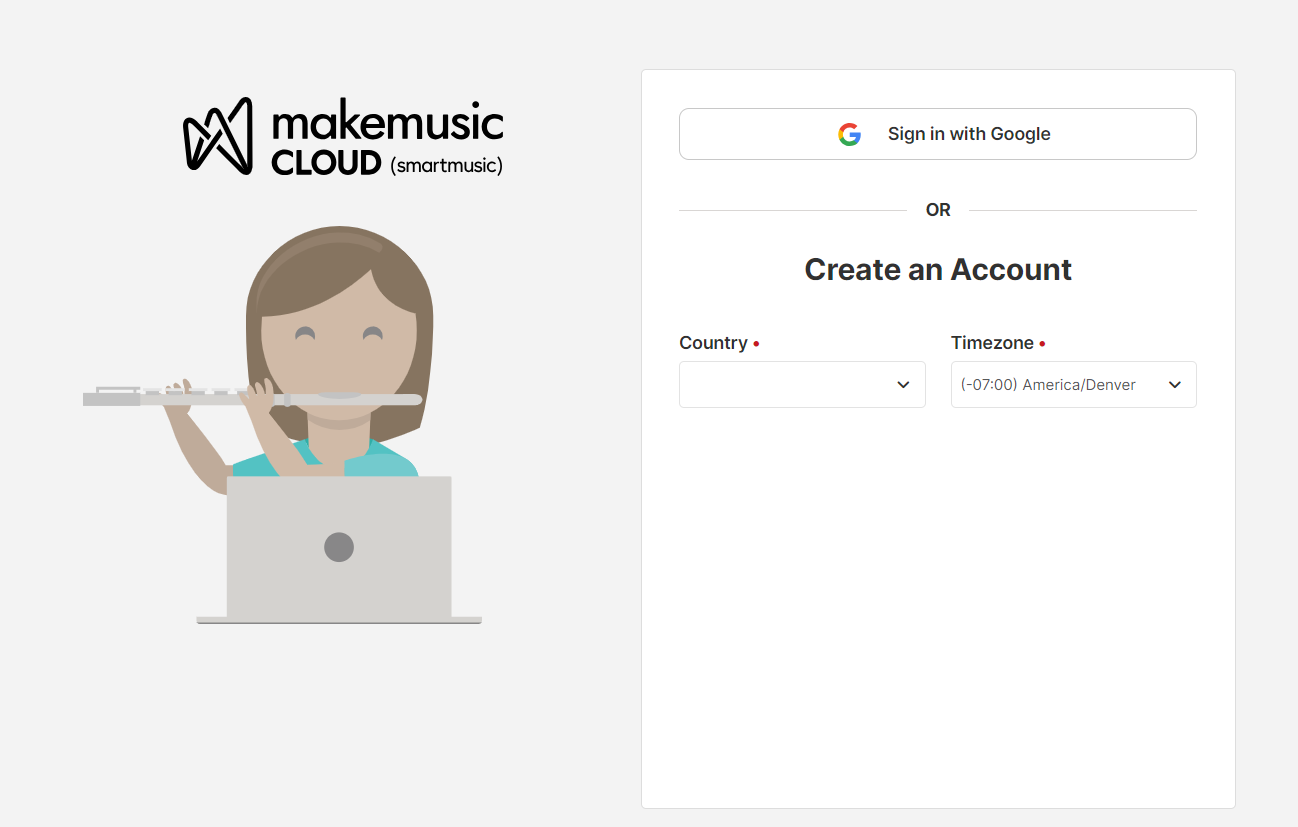
Task: Click the Create an Account heading
Action: (x=937, y=269)
